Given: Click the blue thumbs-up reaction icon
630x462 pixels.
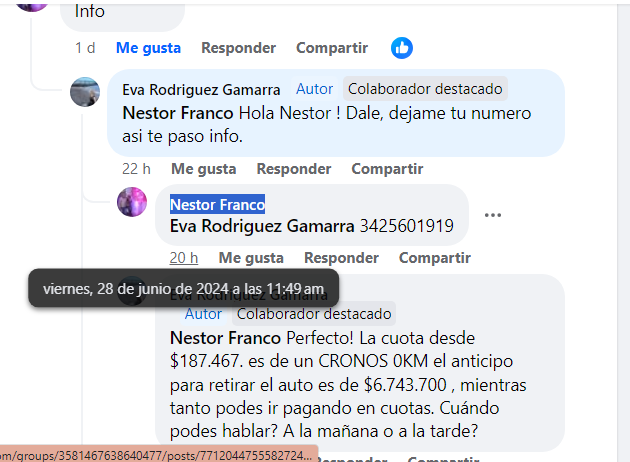Looking at the screenshot, I should [402, 48].
